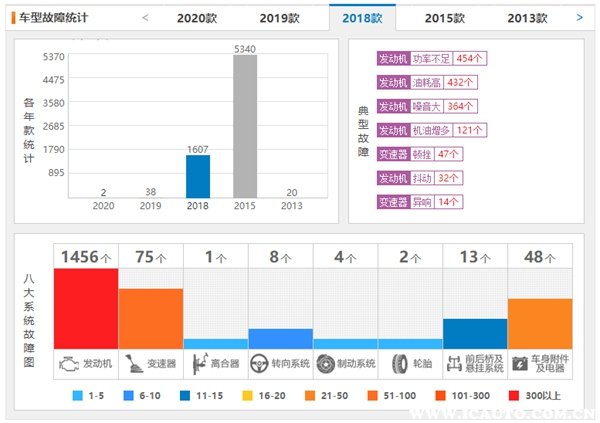Screen dimensions: 600x423
Task: Click the clutch (离合器) system icon
Action: 198,364
